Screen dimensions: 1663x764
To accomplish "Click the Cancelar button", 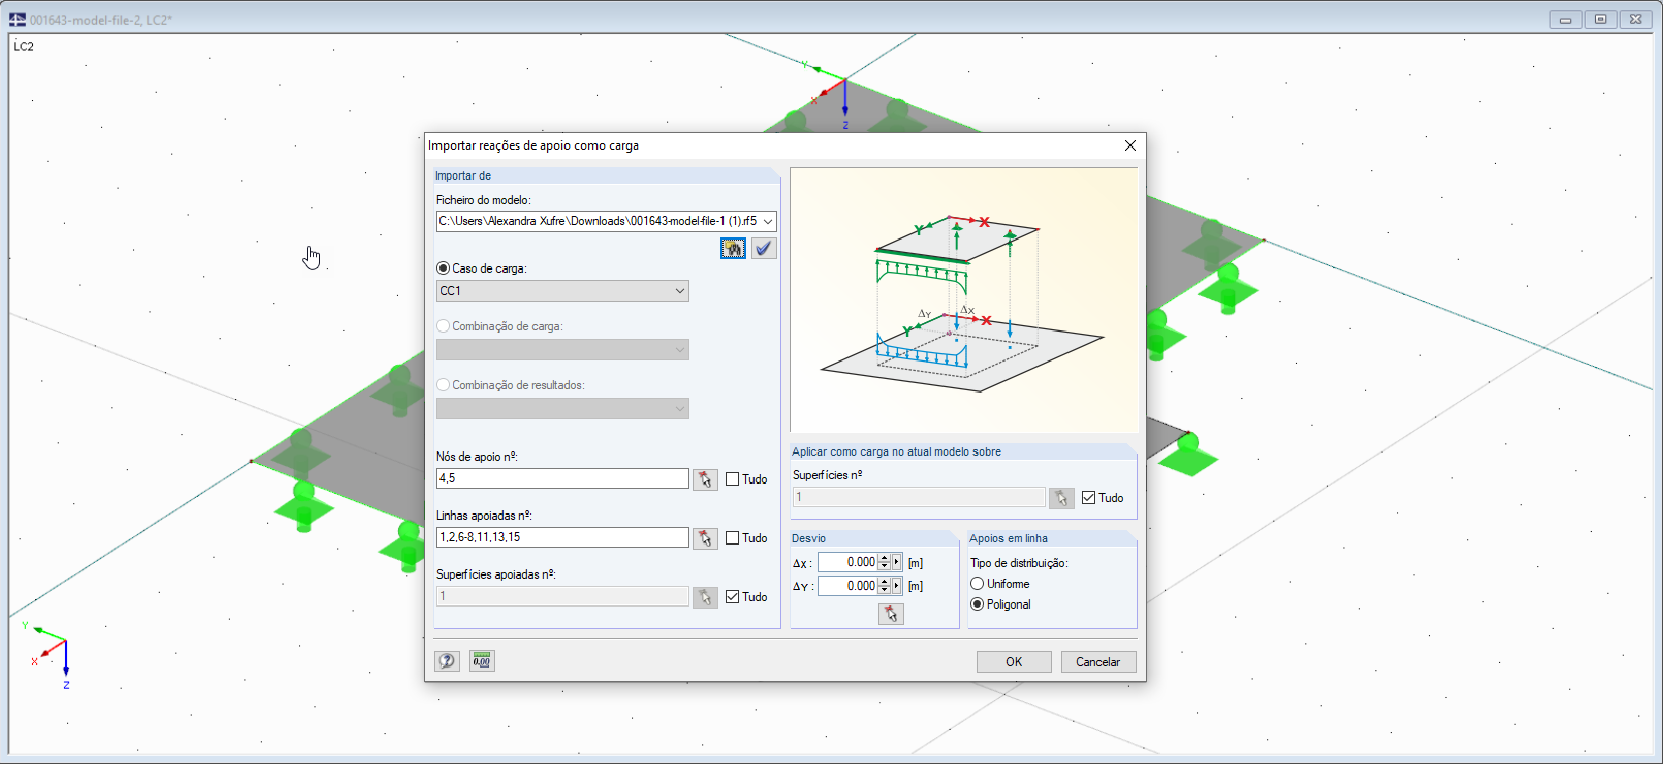I will click(1098, 662).
